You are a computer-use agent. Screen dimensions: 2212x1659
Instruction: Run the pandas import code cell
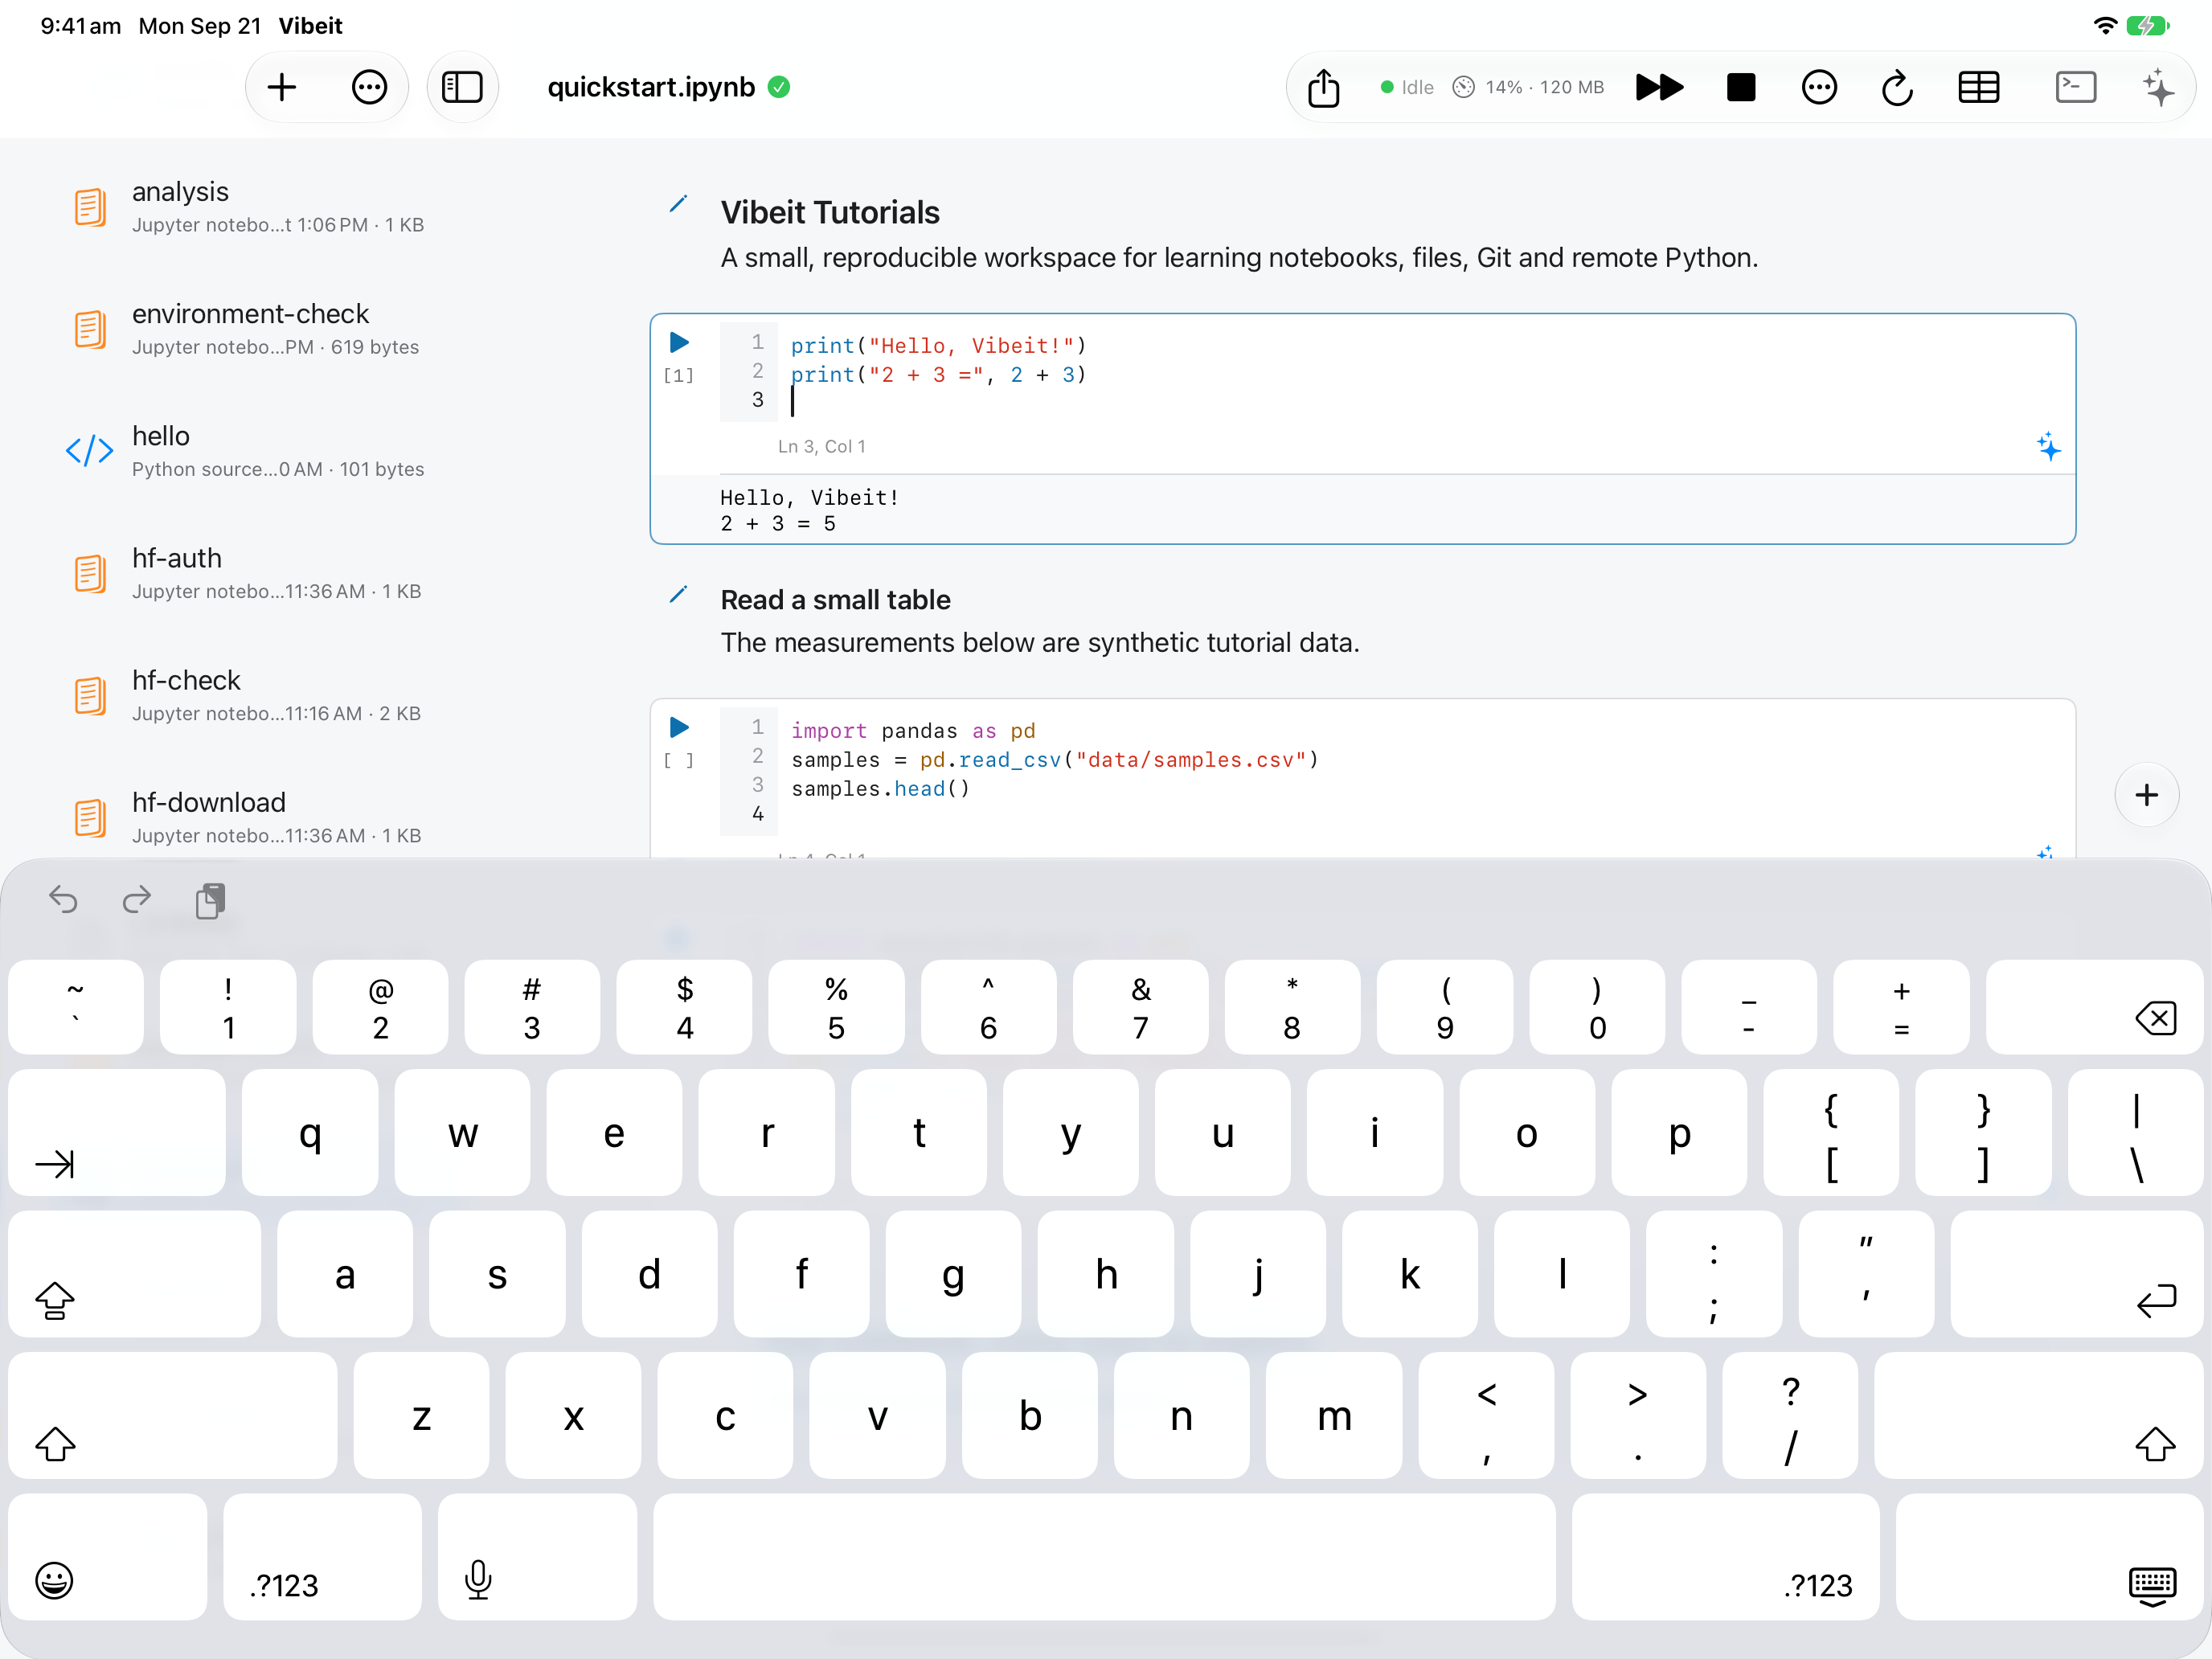(x=679, y=727)
